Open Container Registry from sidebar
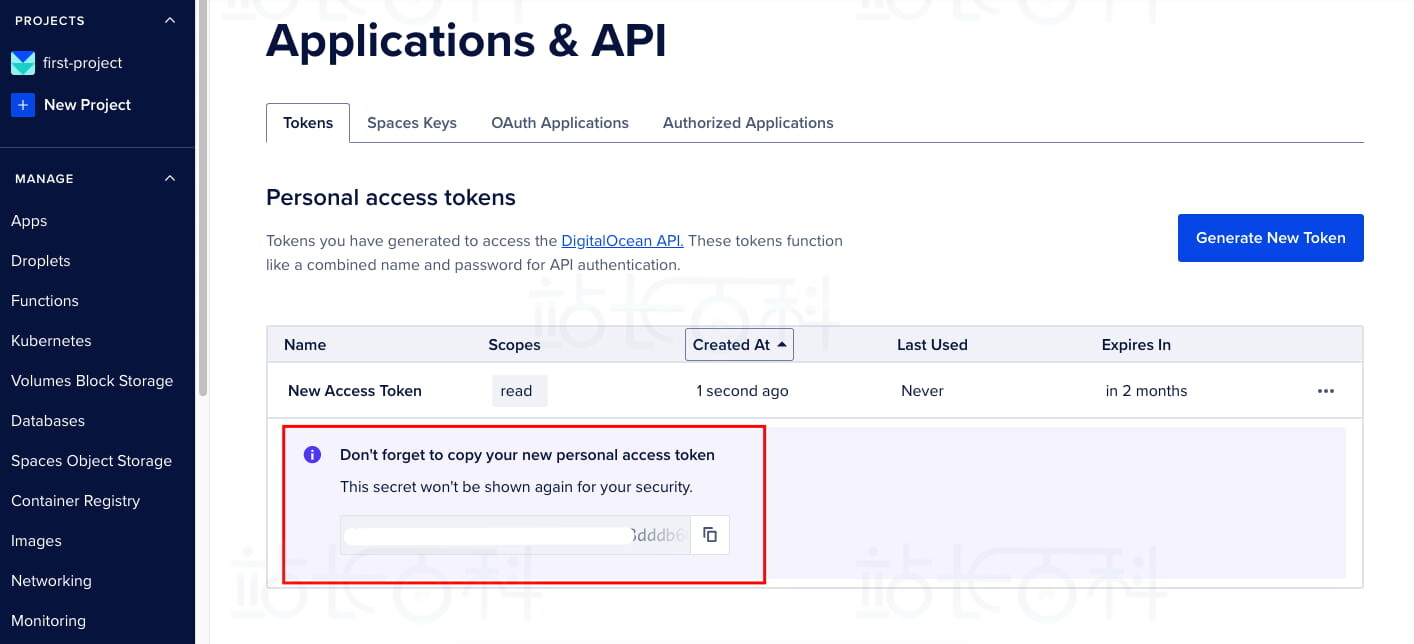Screen dimensions: 1414x644 click(x=75, y=501)
